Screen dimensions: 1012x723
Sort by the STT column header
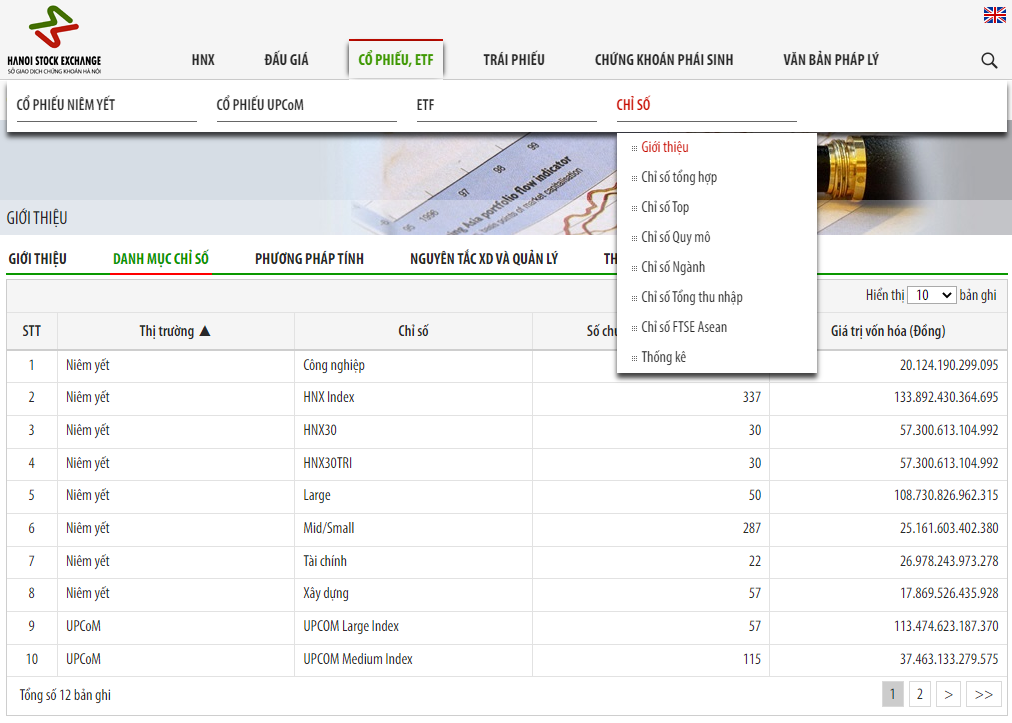32,331
